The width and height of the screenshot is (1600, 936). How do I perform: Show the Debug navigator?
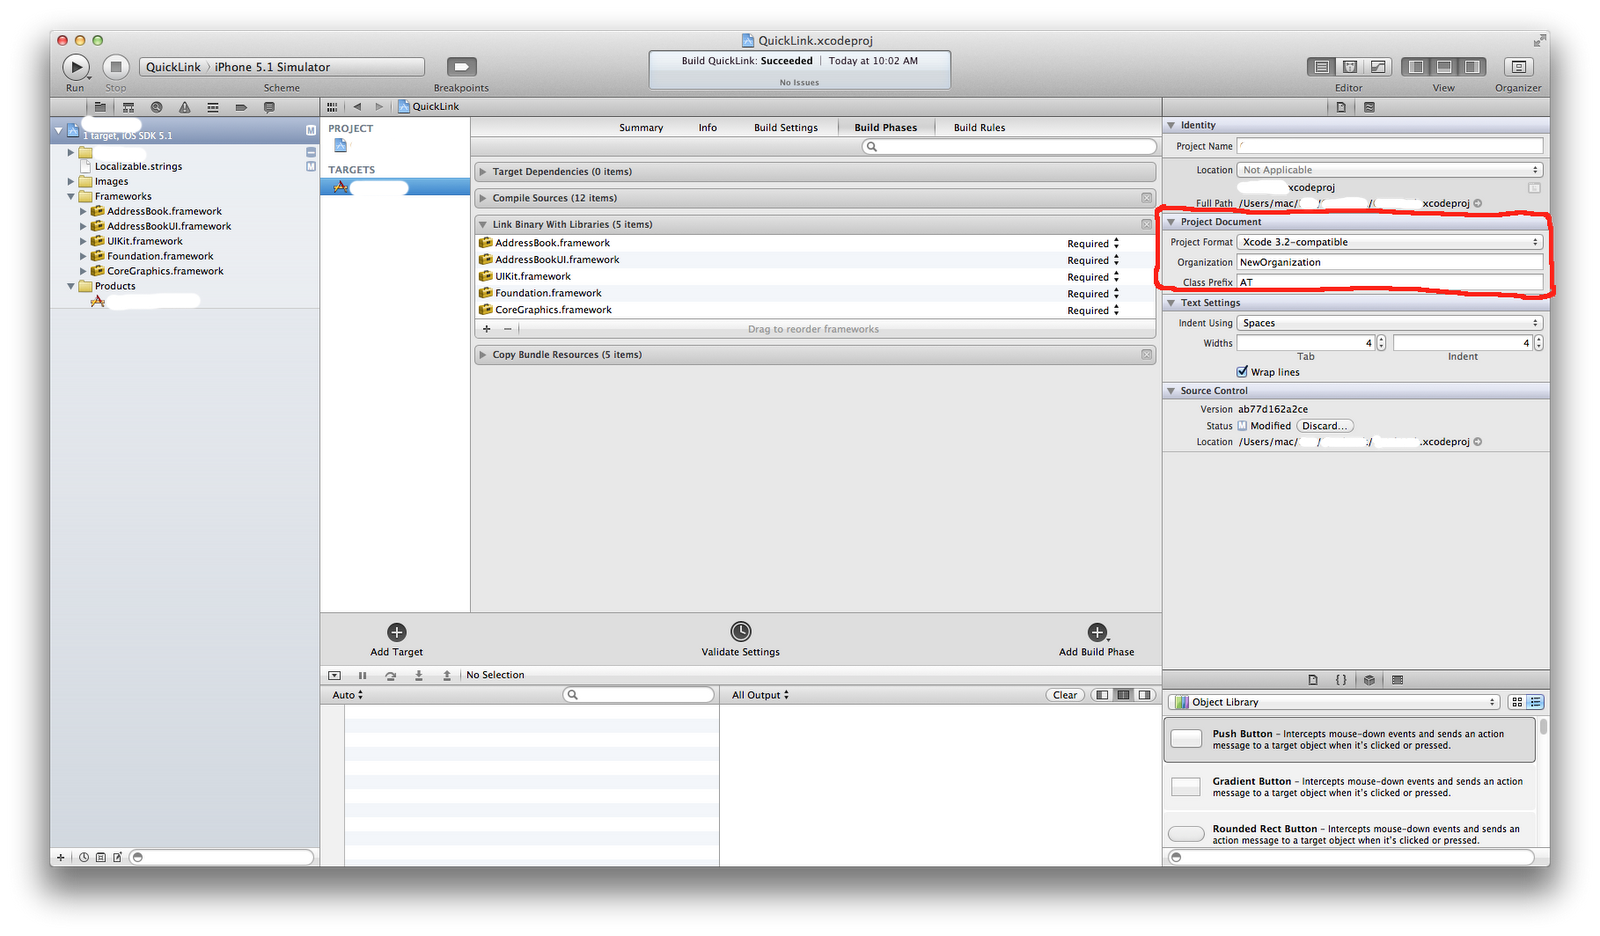coord(212,107)
